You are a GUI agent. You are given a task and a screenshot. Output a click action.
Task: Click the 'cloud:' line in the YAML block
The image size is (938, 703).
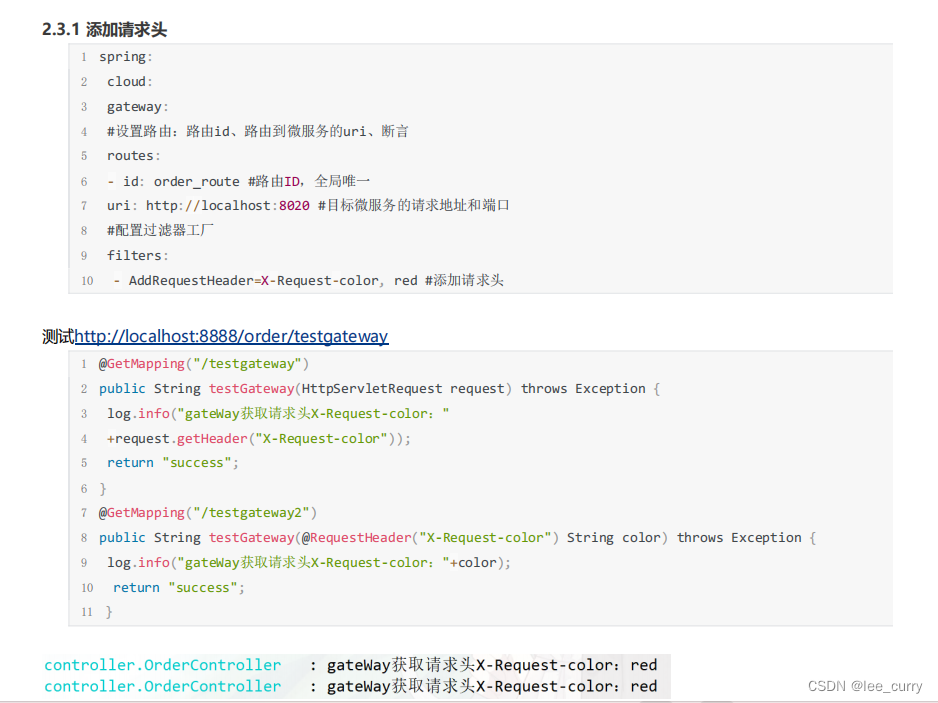coord(130,82)
